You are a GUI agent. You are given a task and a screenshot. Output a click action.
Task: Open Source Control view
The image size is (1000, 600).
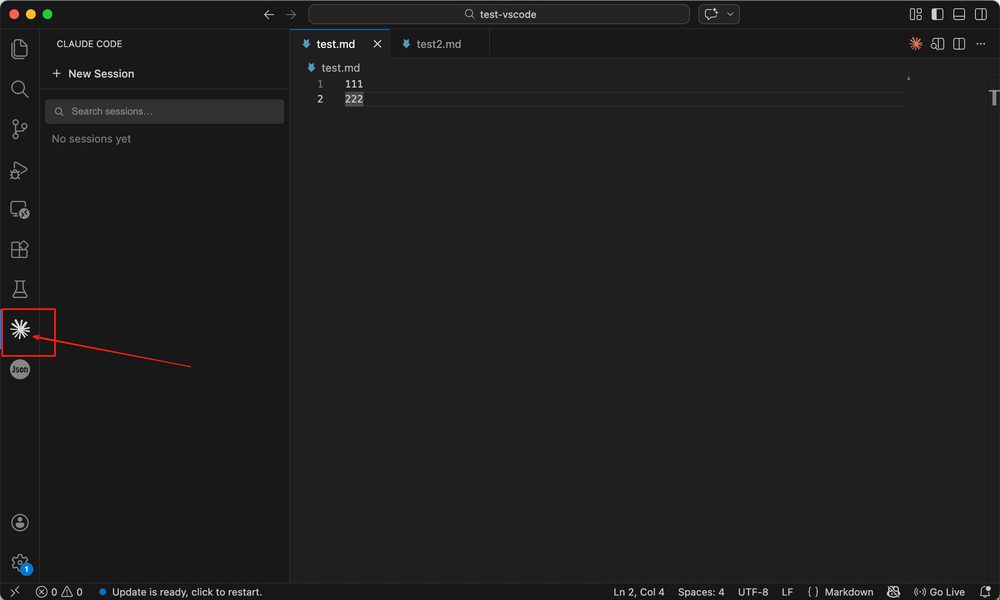[19, 129]
